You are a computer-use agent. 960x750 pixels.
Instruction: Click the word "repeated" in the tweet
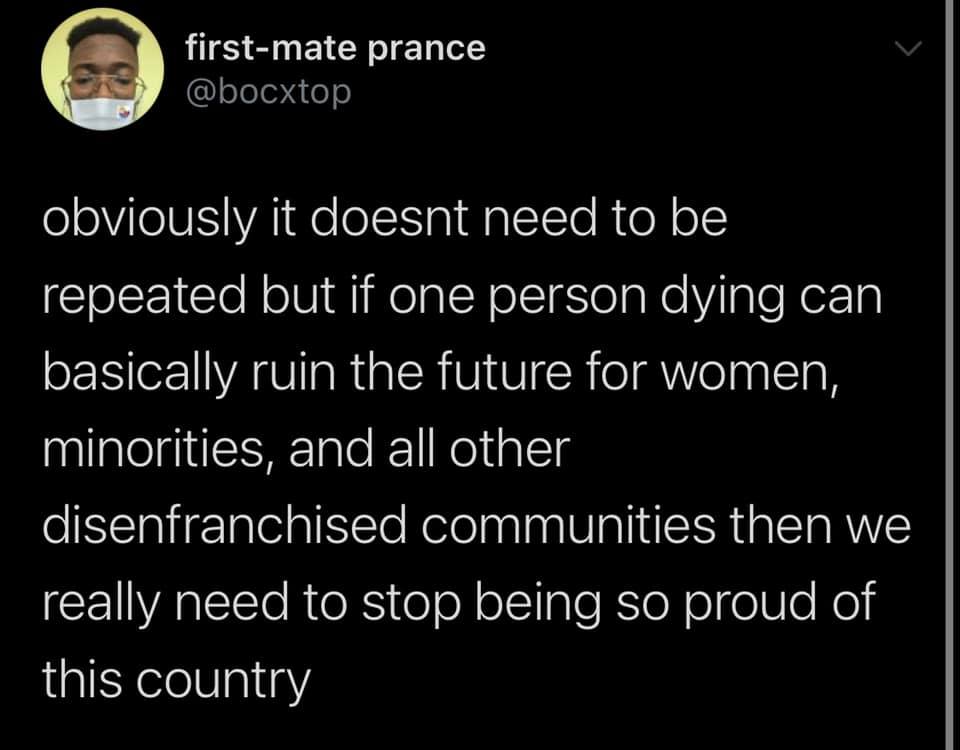tap(138, 297)
